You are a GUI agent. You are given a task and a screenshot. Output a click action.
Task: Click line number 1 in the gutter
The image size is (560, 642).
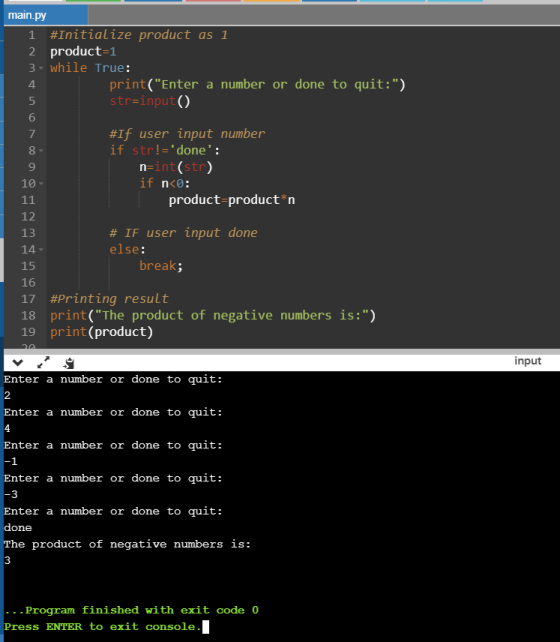[x=32, y=35]
